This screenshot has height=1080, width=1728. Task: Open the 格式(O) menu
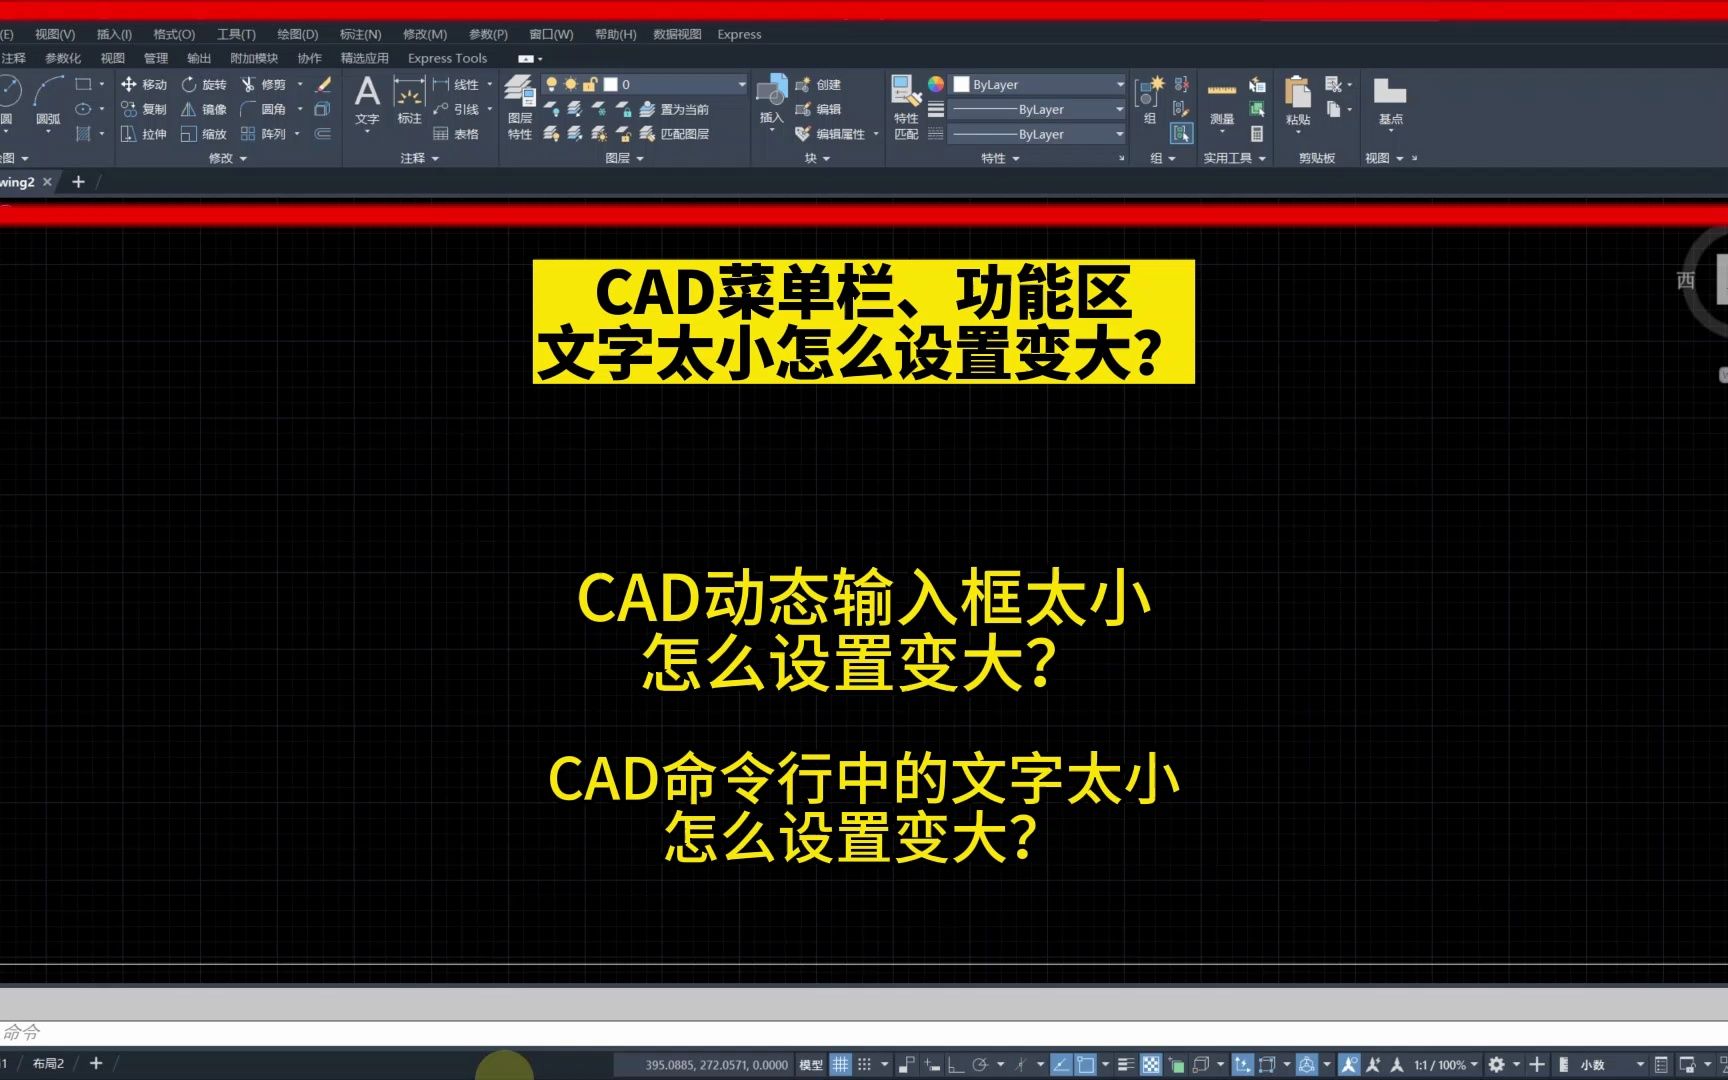(x=174, y=34)
